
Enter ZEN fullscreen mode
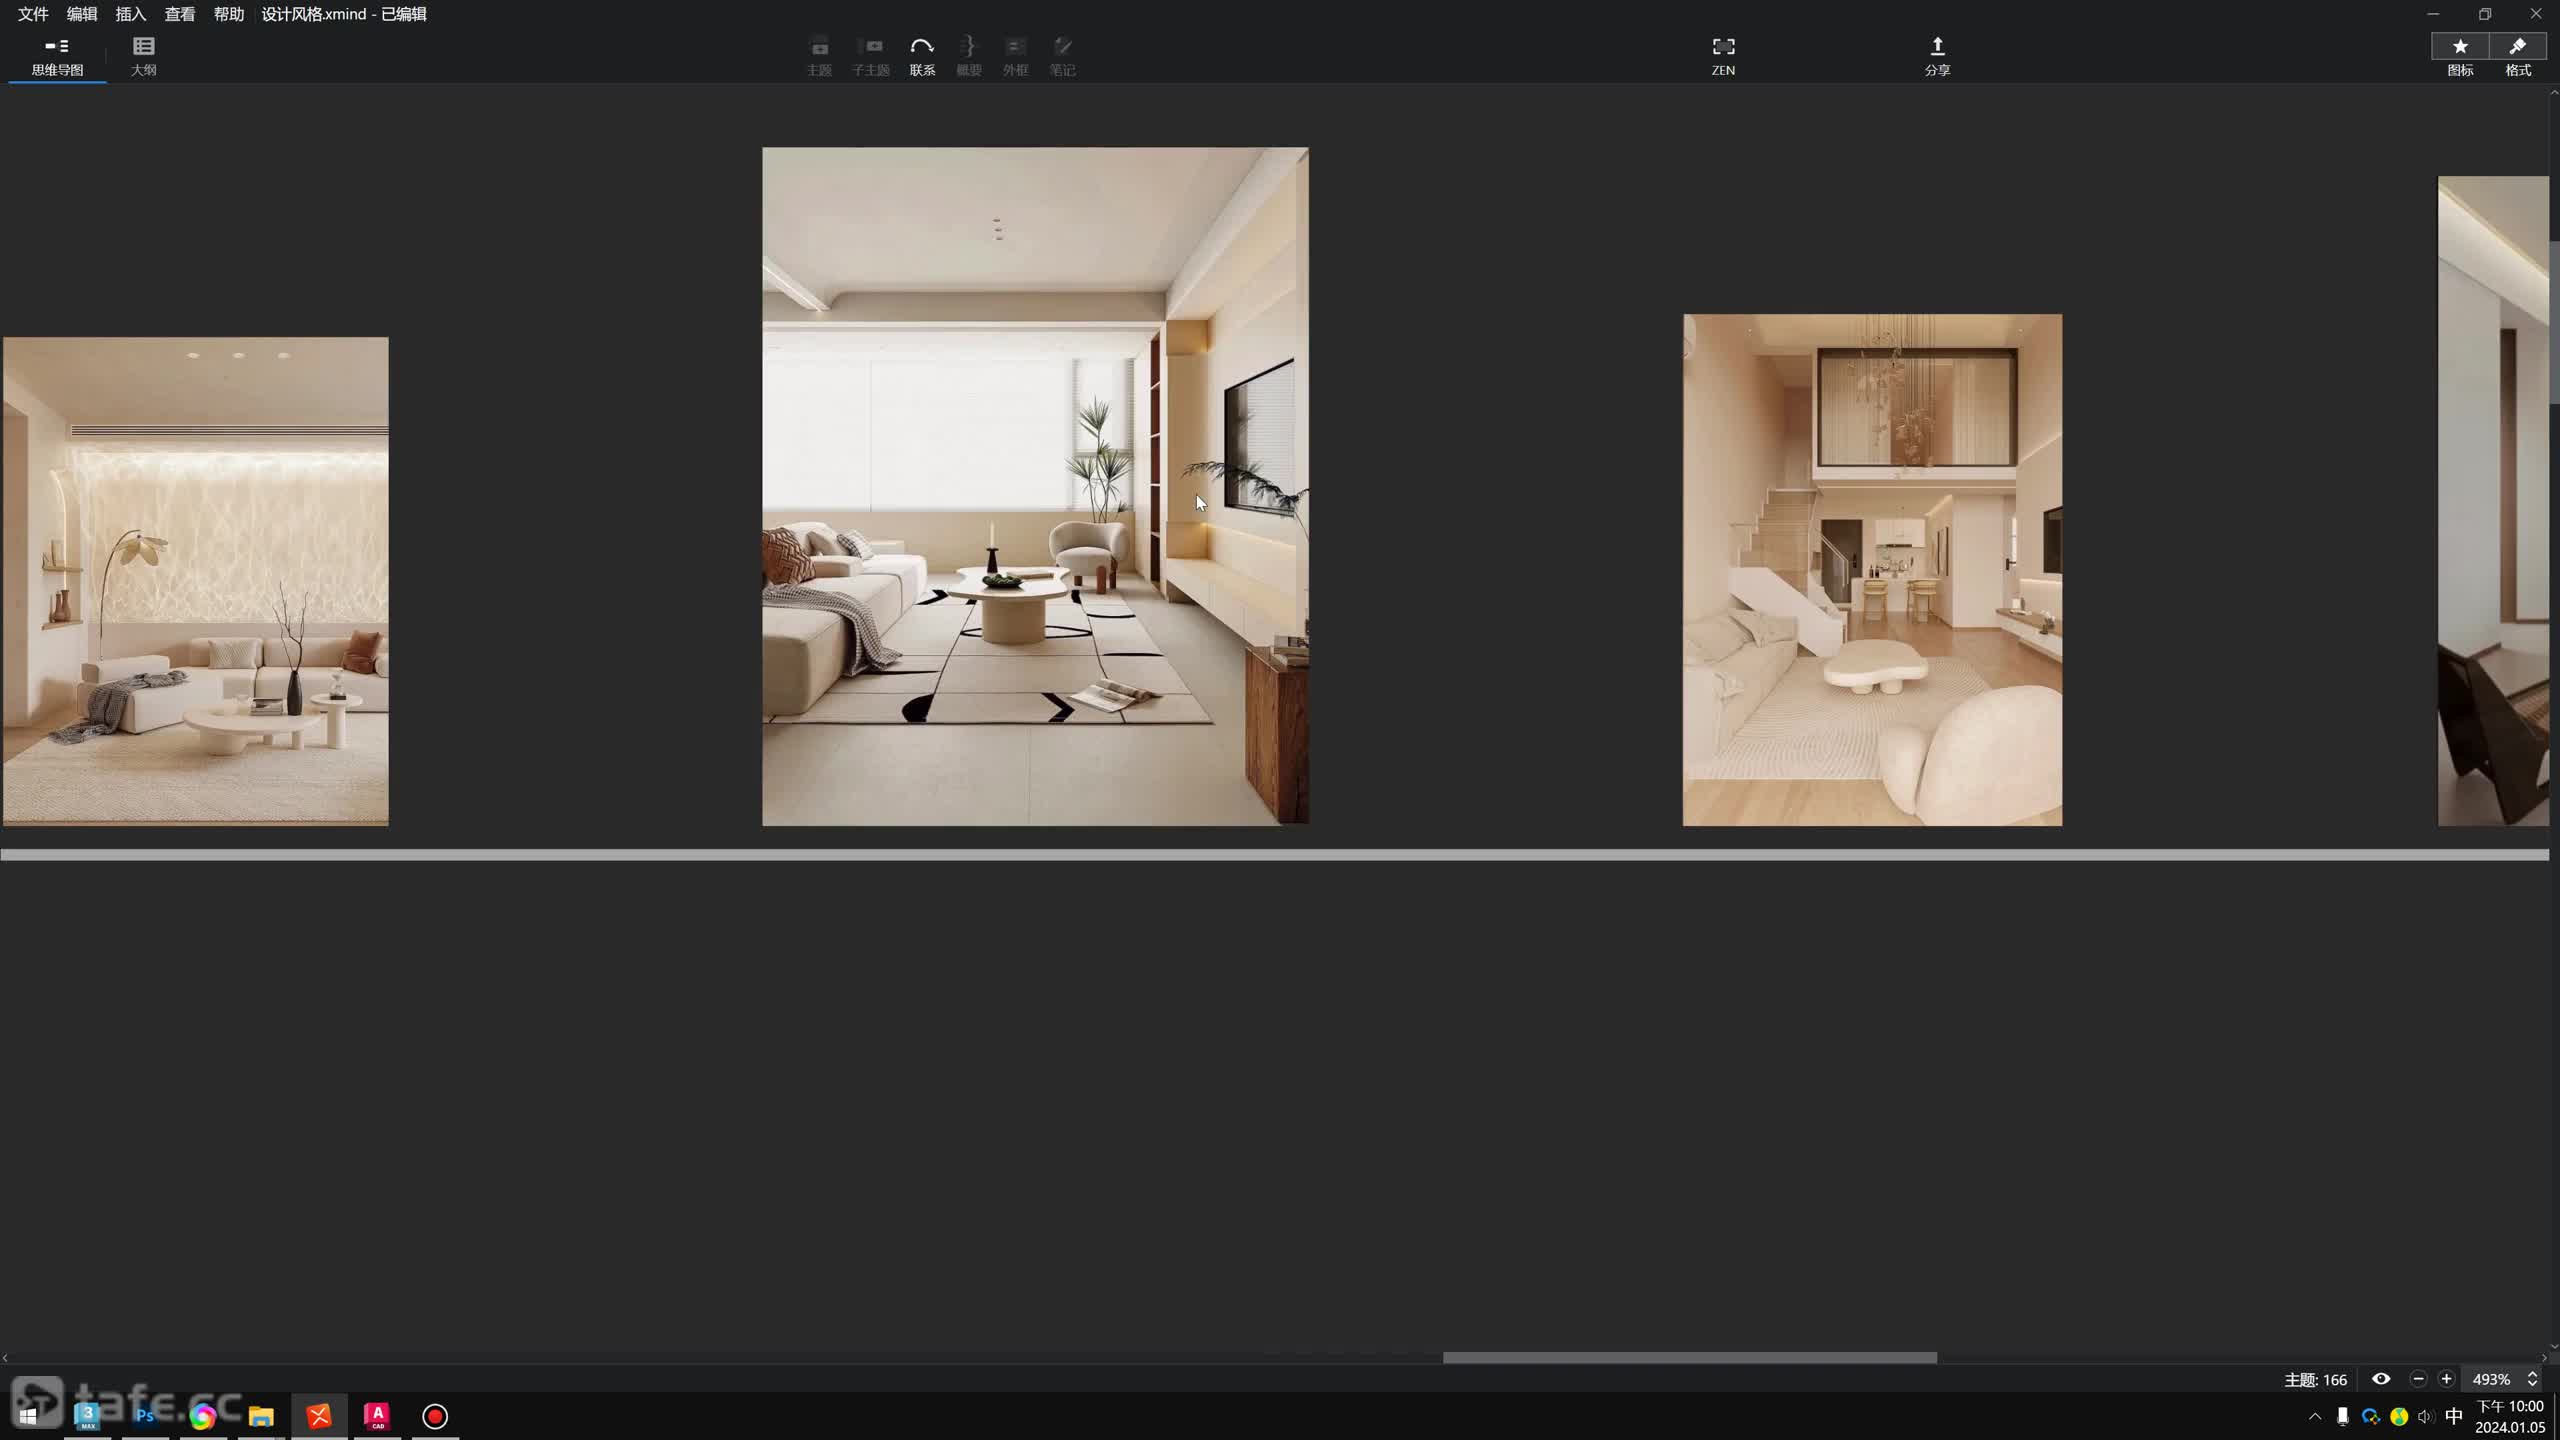(1723, 57)
